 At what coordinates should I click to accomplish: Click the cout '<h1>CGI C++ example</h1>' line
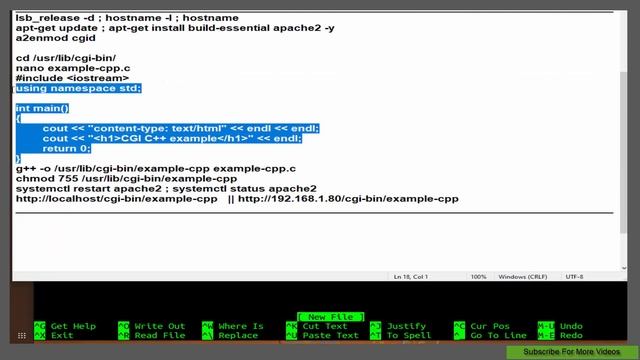pyautogui.click(x=172, y=138)
